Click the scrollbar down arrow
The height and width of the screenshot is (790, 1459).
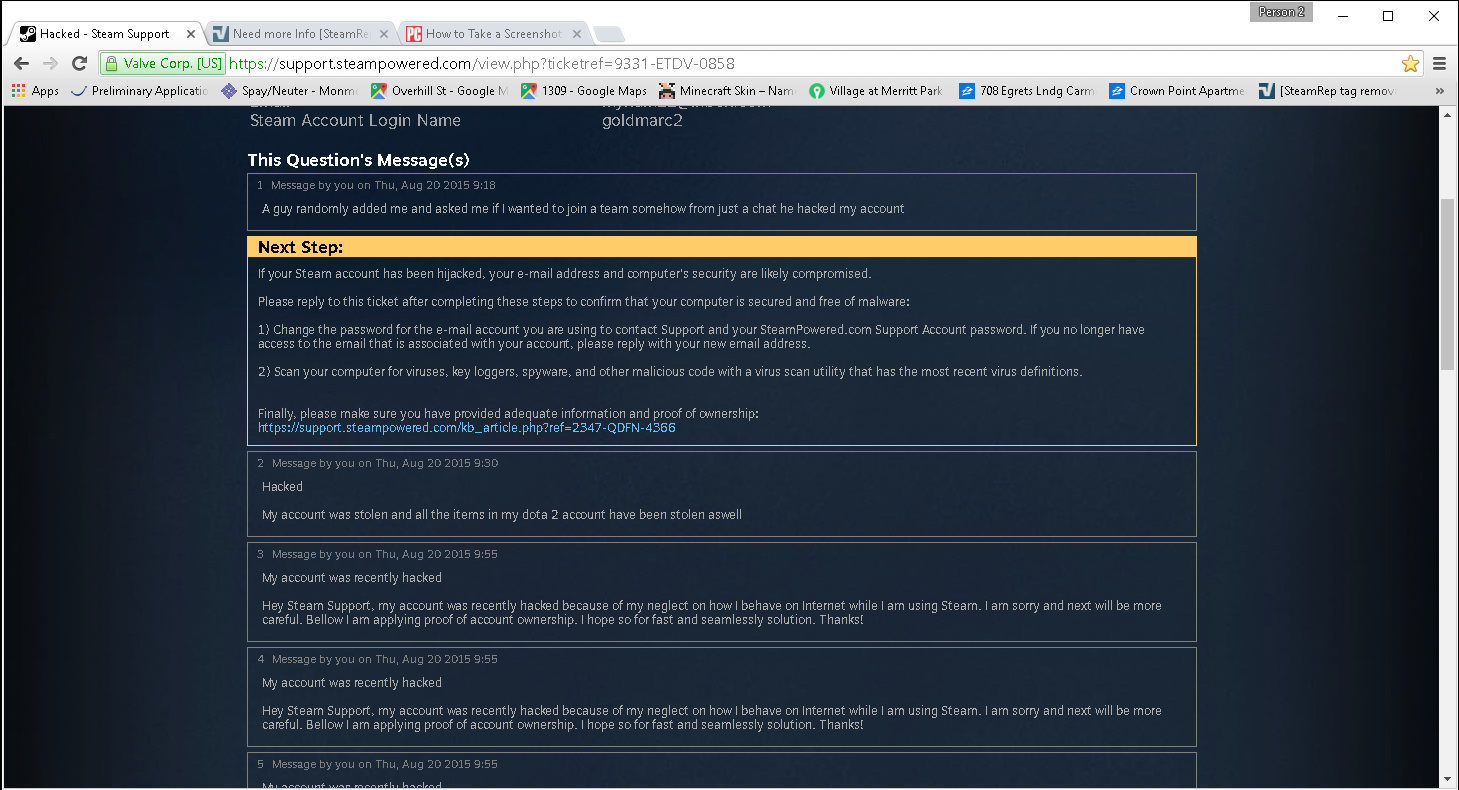click(1448, 779)
